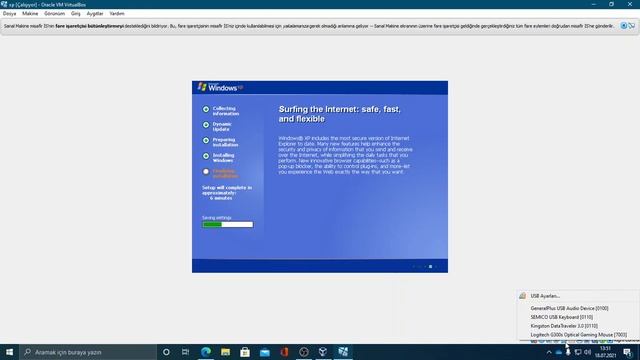Screen dimensions: 640x360
Task: Click the Preparing installation step bullet
Action: coord(206,140)
